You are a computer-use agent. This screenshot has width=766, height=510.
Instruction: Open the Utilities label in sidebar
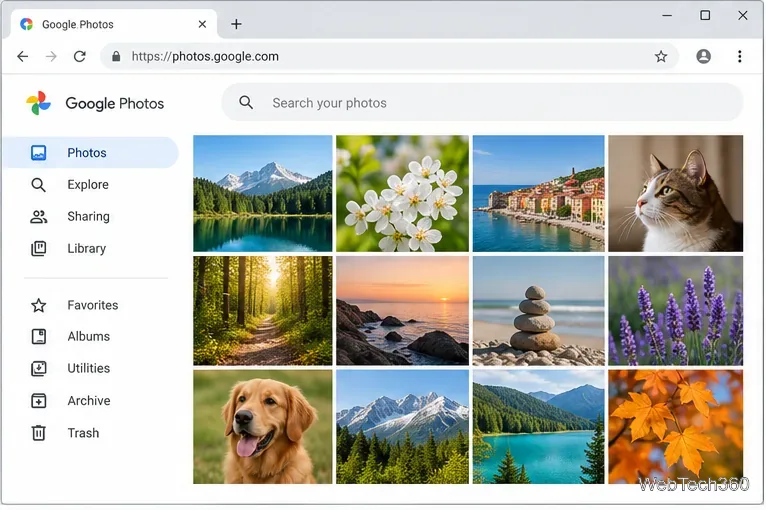89,368
